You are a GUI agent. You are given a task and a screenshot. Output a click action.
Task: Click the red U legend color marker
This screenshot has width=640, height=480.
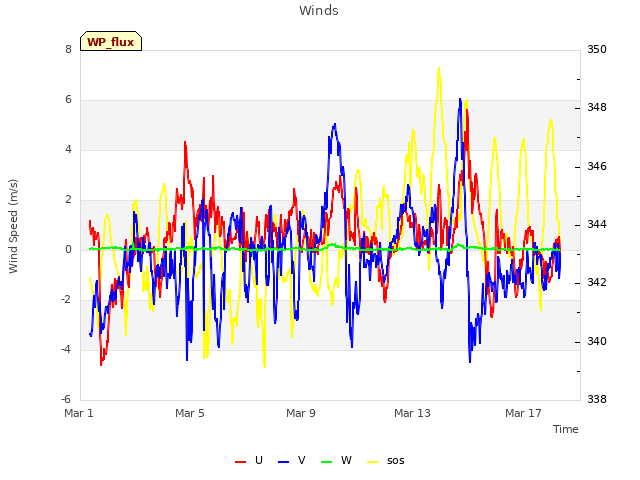point(240,462)
